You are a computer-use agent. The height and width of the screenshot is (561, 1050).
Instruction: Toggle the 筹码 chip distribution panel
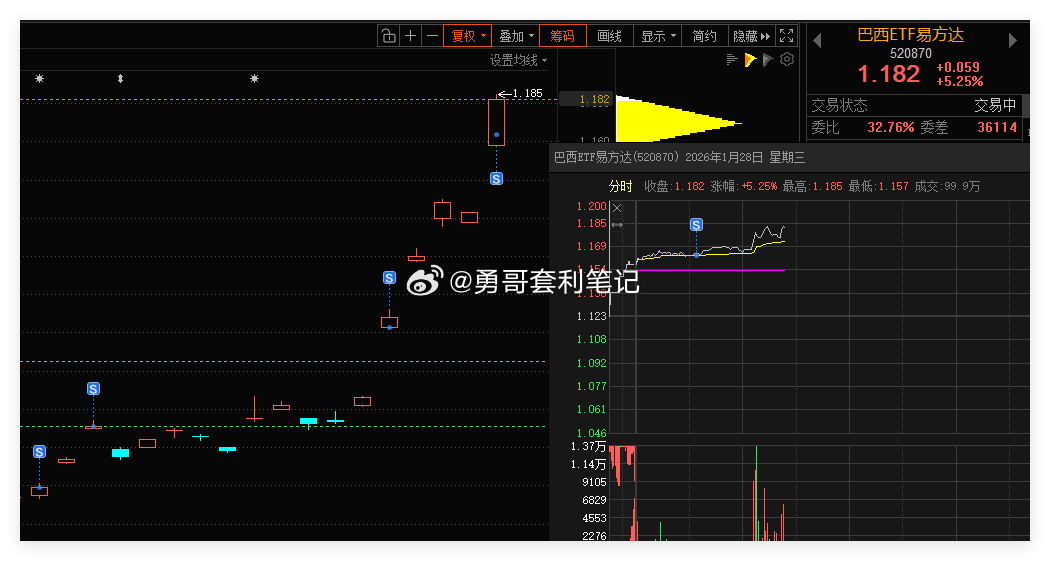click(562, 35)
